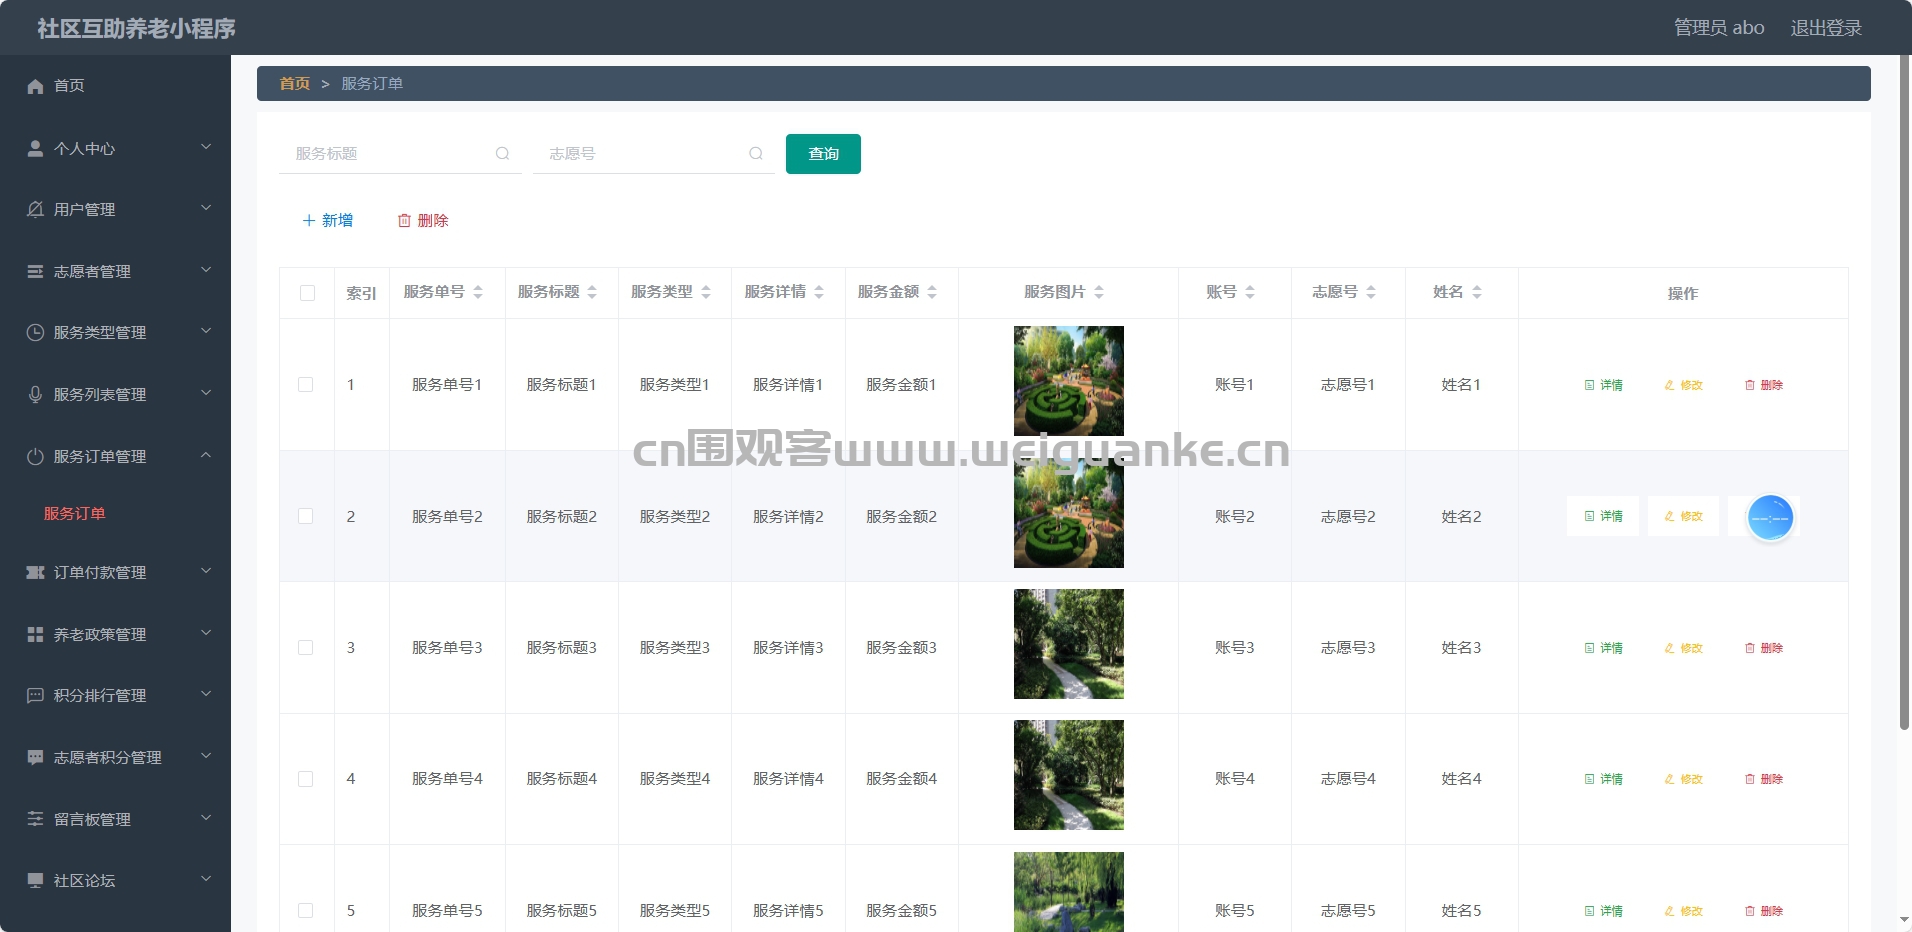Expand 用户管理 submenu chevron
This screenshot has height=932, width=1912.
[206, 208]
